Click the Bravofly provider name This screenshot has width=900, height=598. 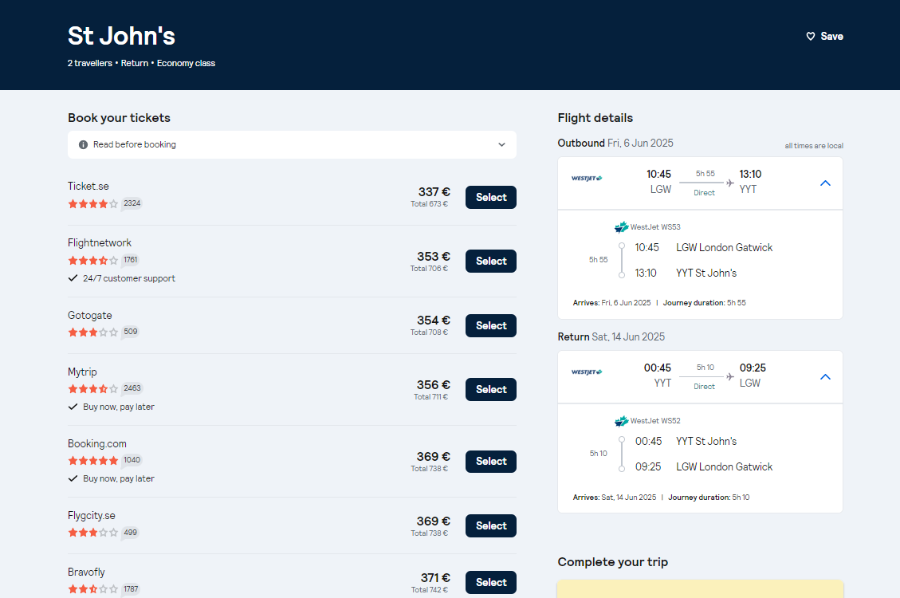tap(86, 573)
